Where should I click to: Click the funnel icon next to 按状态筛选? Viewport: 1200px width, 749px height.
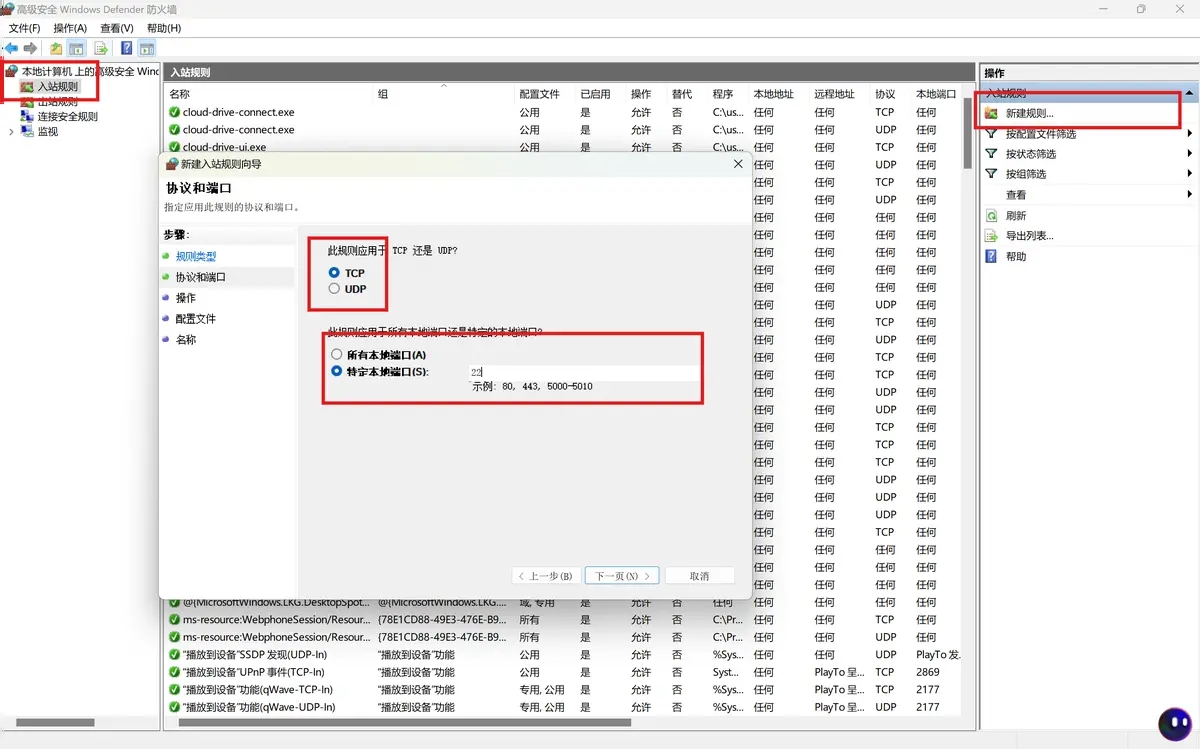(992, 154)
